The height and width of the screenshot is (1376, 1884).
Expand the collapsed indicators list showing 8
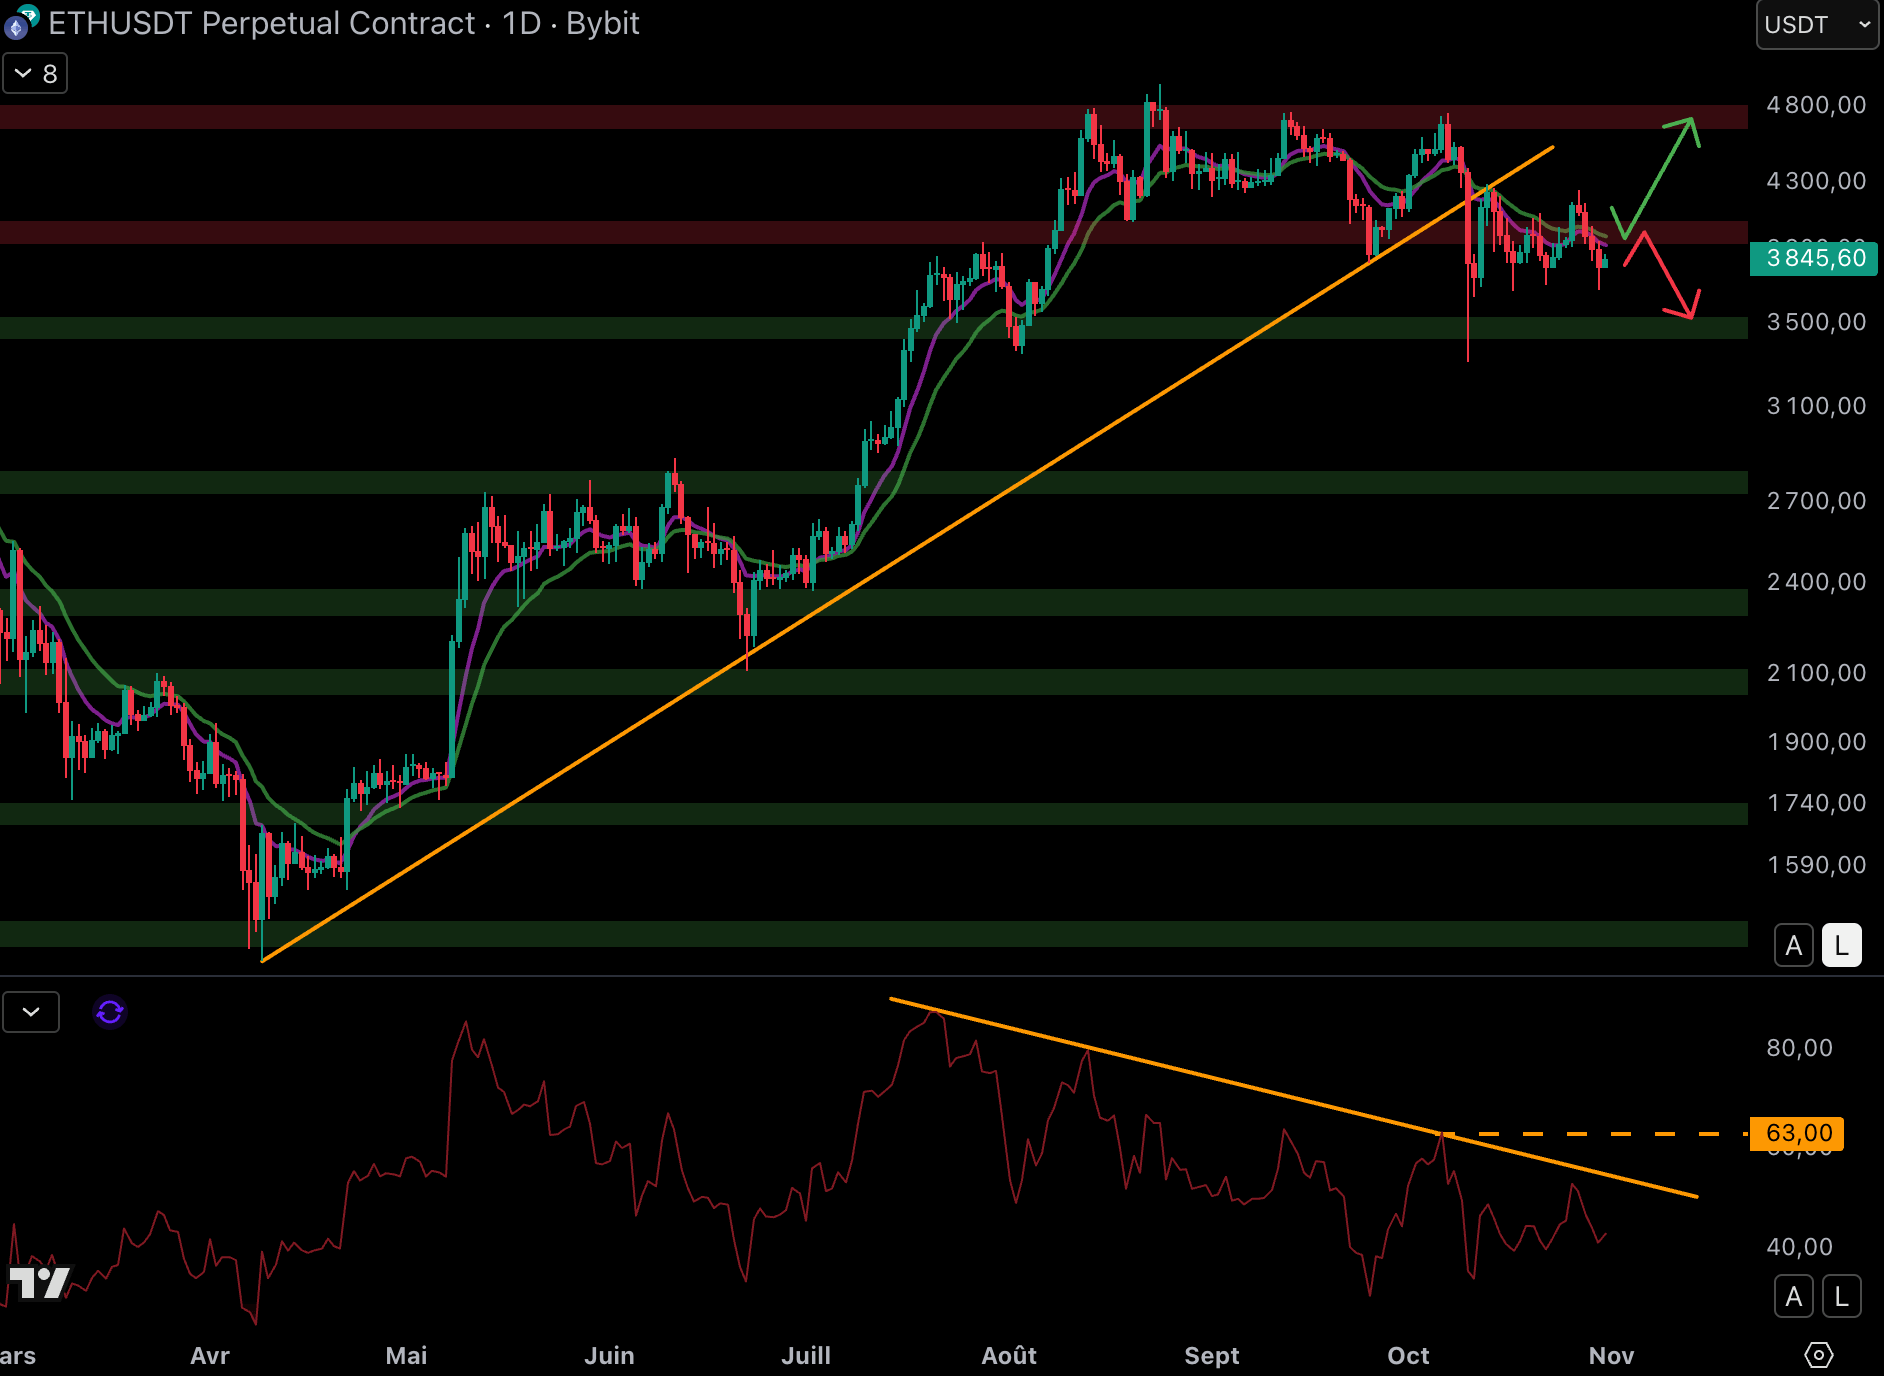pos(35,74)
